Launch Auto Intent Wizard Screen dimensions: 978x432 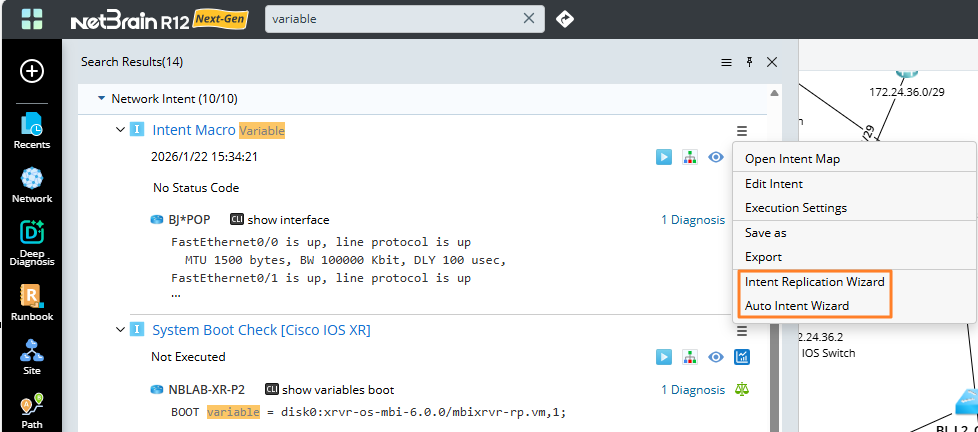pos(796,306)
